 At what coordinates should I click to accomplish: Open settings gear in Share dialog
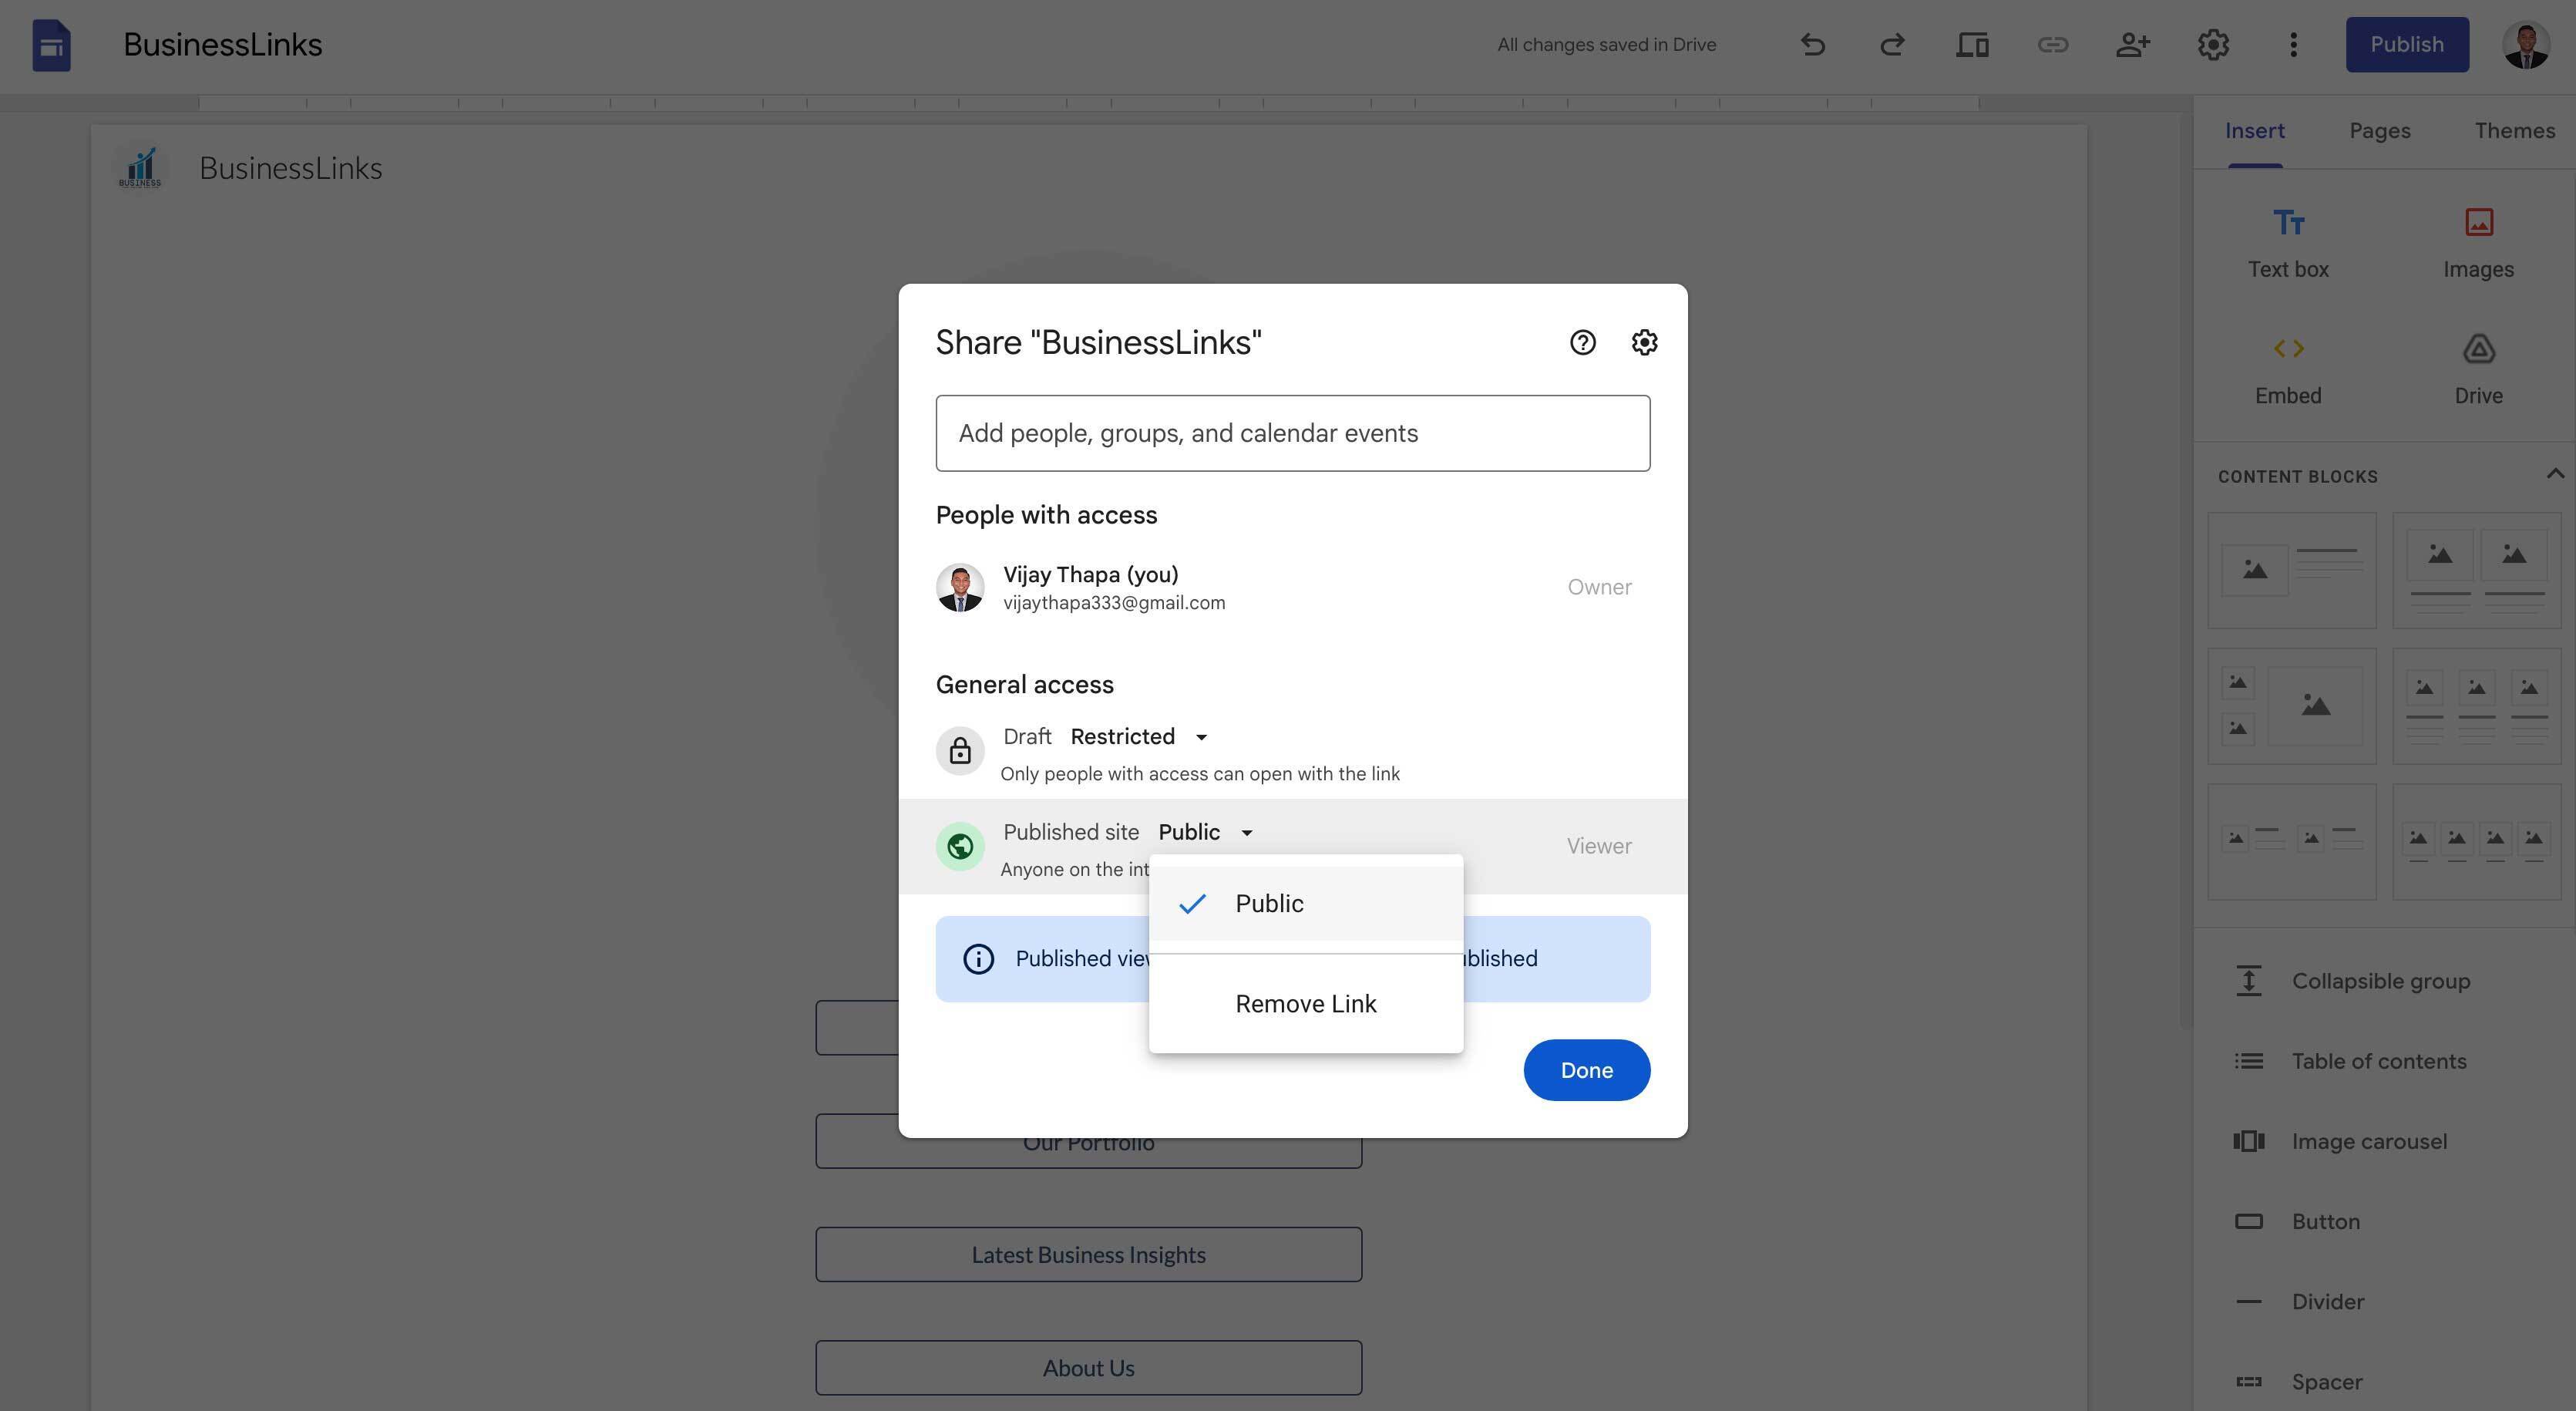click(x=1644, y=342)
